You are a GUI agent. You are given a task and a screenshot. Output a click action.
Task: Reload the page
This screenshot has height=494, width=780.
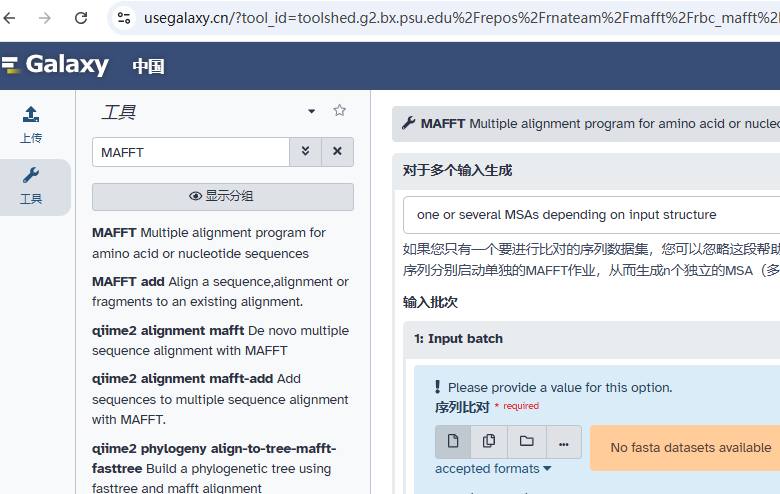81,18
